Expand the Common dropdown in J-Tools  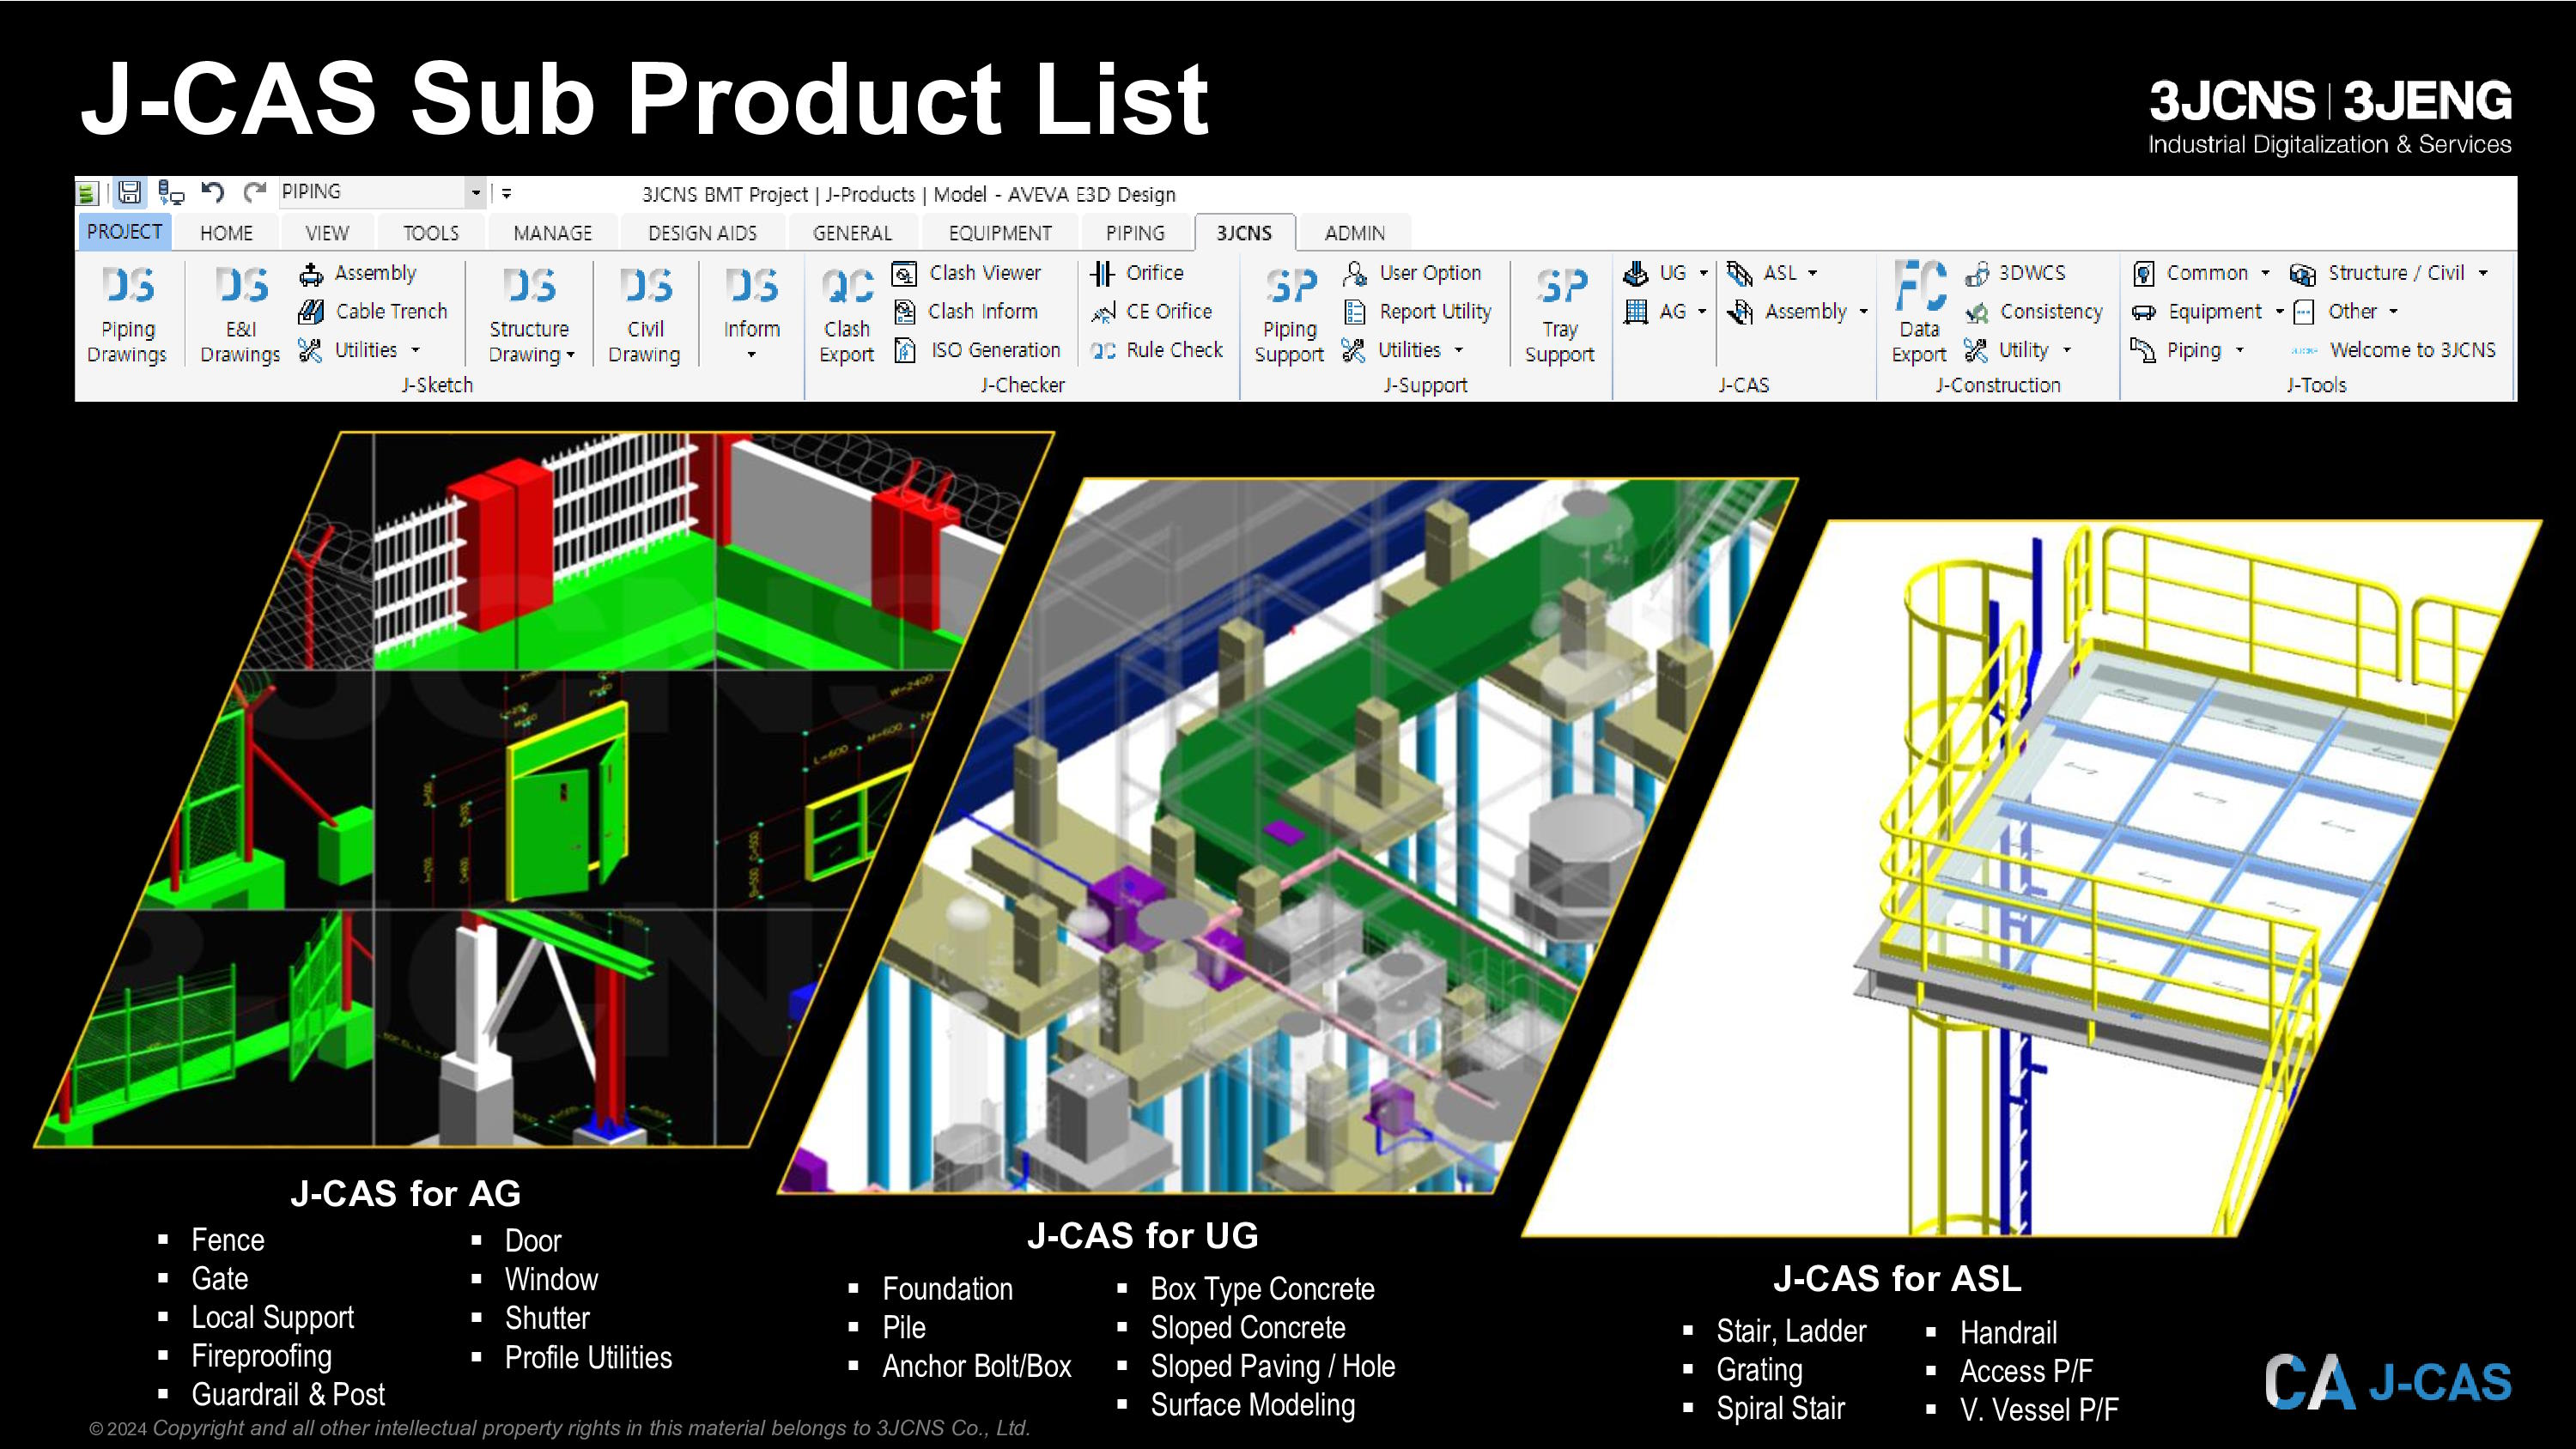coord(2265,273)
